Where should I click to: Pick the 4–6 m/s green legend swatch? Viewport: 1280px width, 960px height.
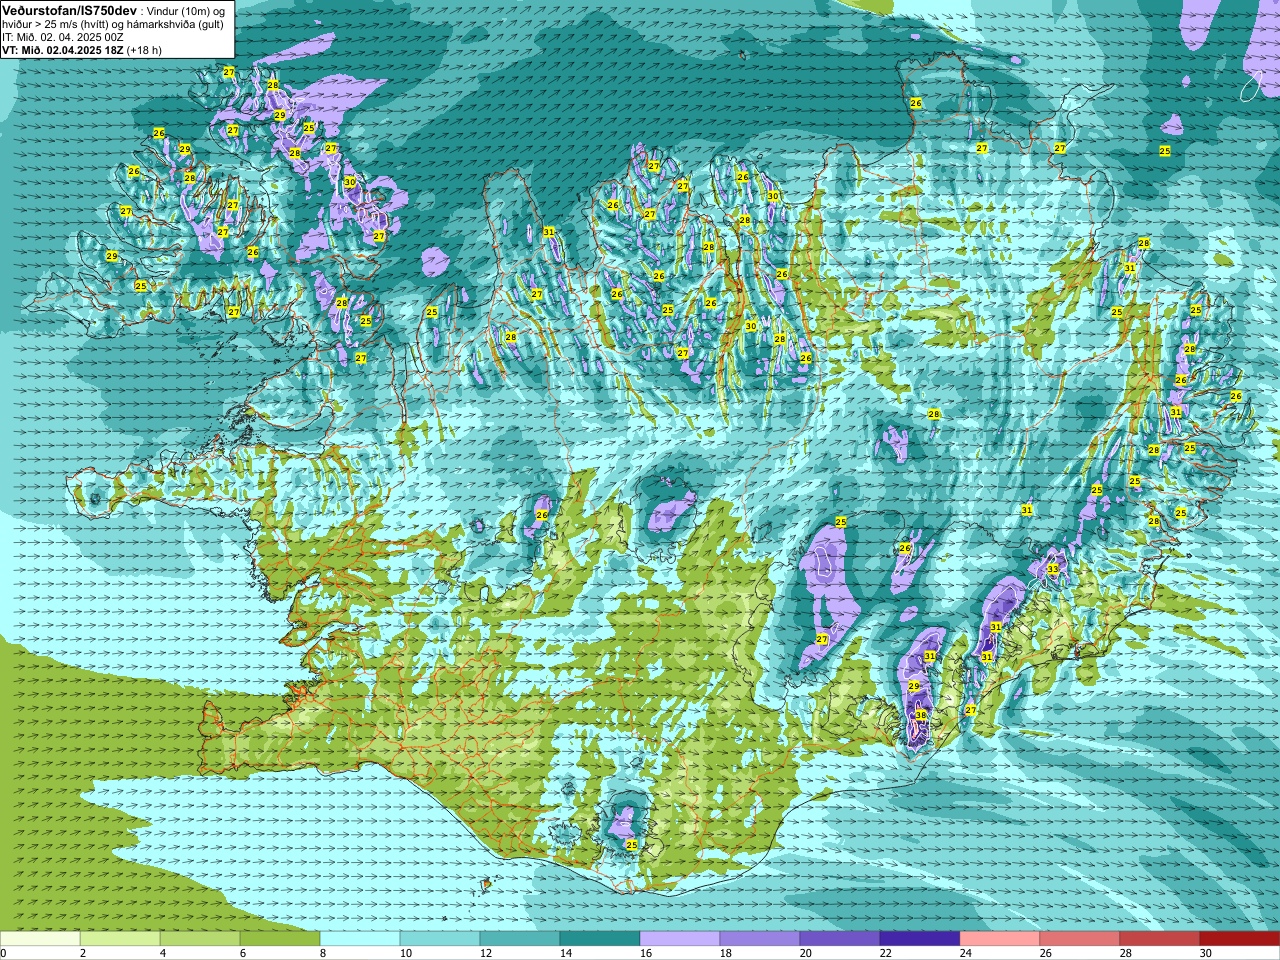[x=200, y=939]
